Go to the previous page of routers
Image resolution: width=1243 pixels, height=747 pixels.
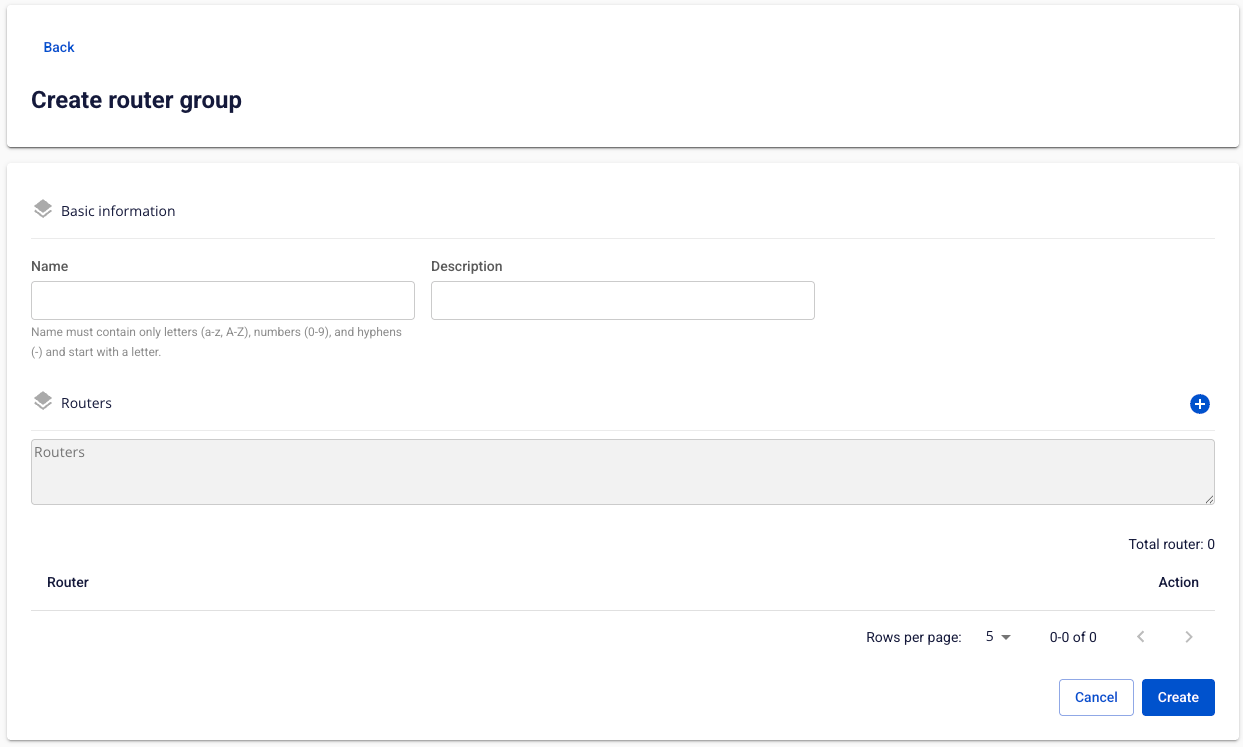(1141, 637)
